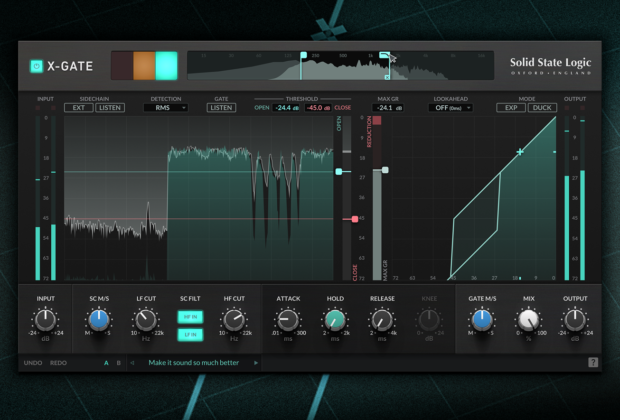The image size is (620, 420).
Task: Open the RMS detection dropdown
Action: [166, 108]
